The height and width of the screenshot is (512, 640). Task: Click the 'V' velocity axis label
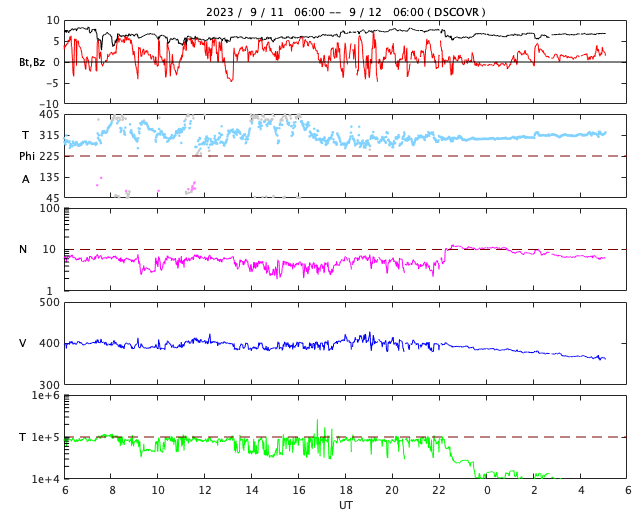click(x=23, y=343)
